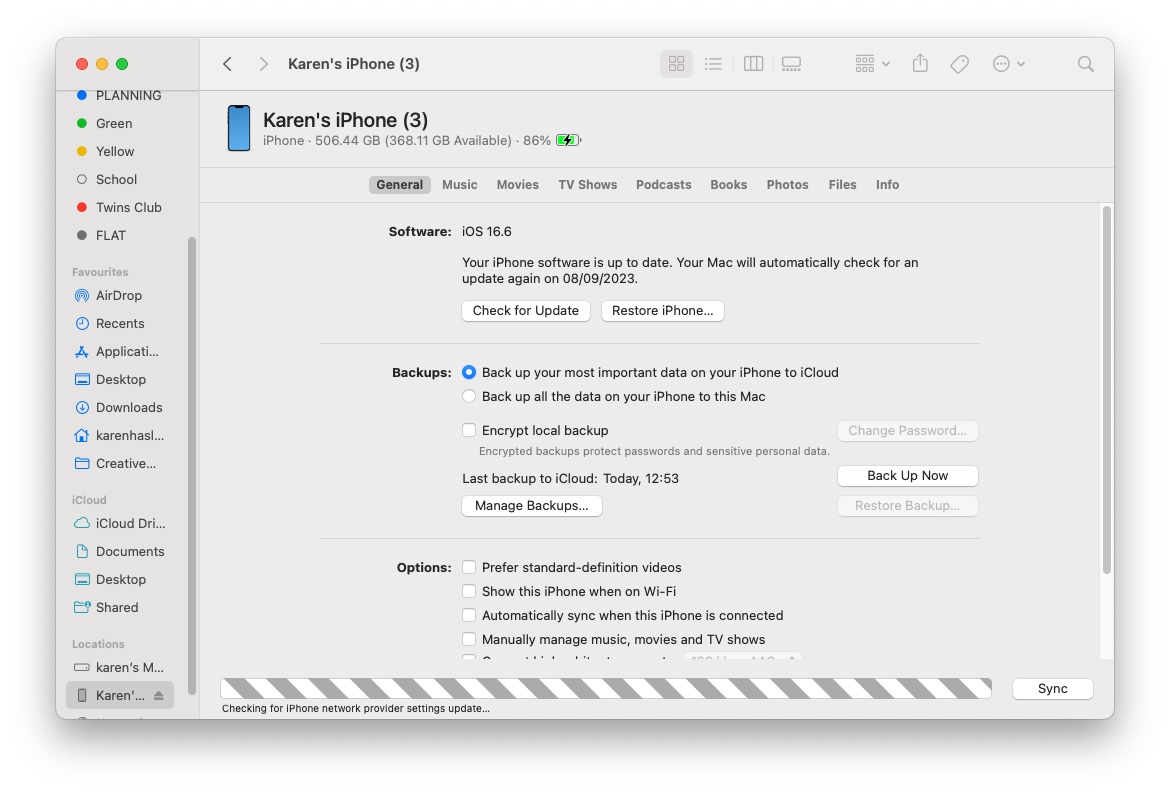The width and height of the screenshot is (1170, 793).
Task: Switch to column view in the toolbar
Action: tap(753, 63)
